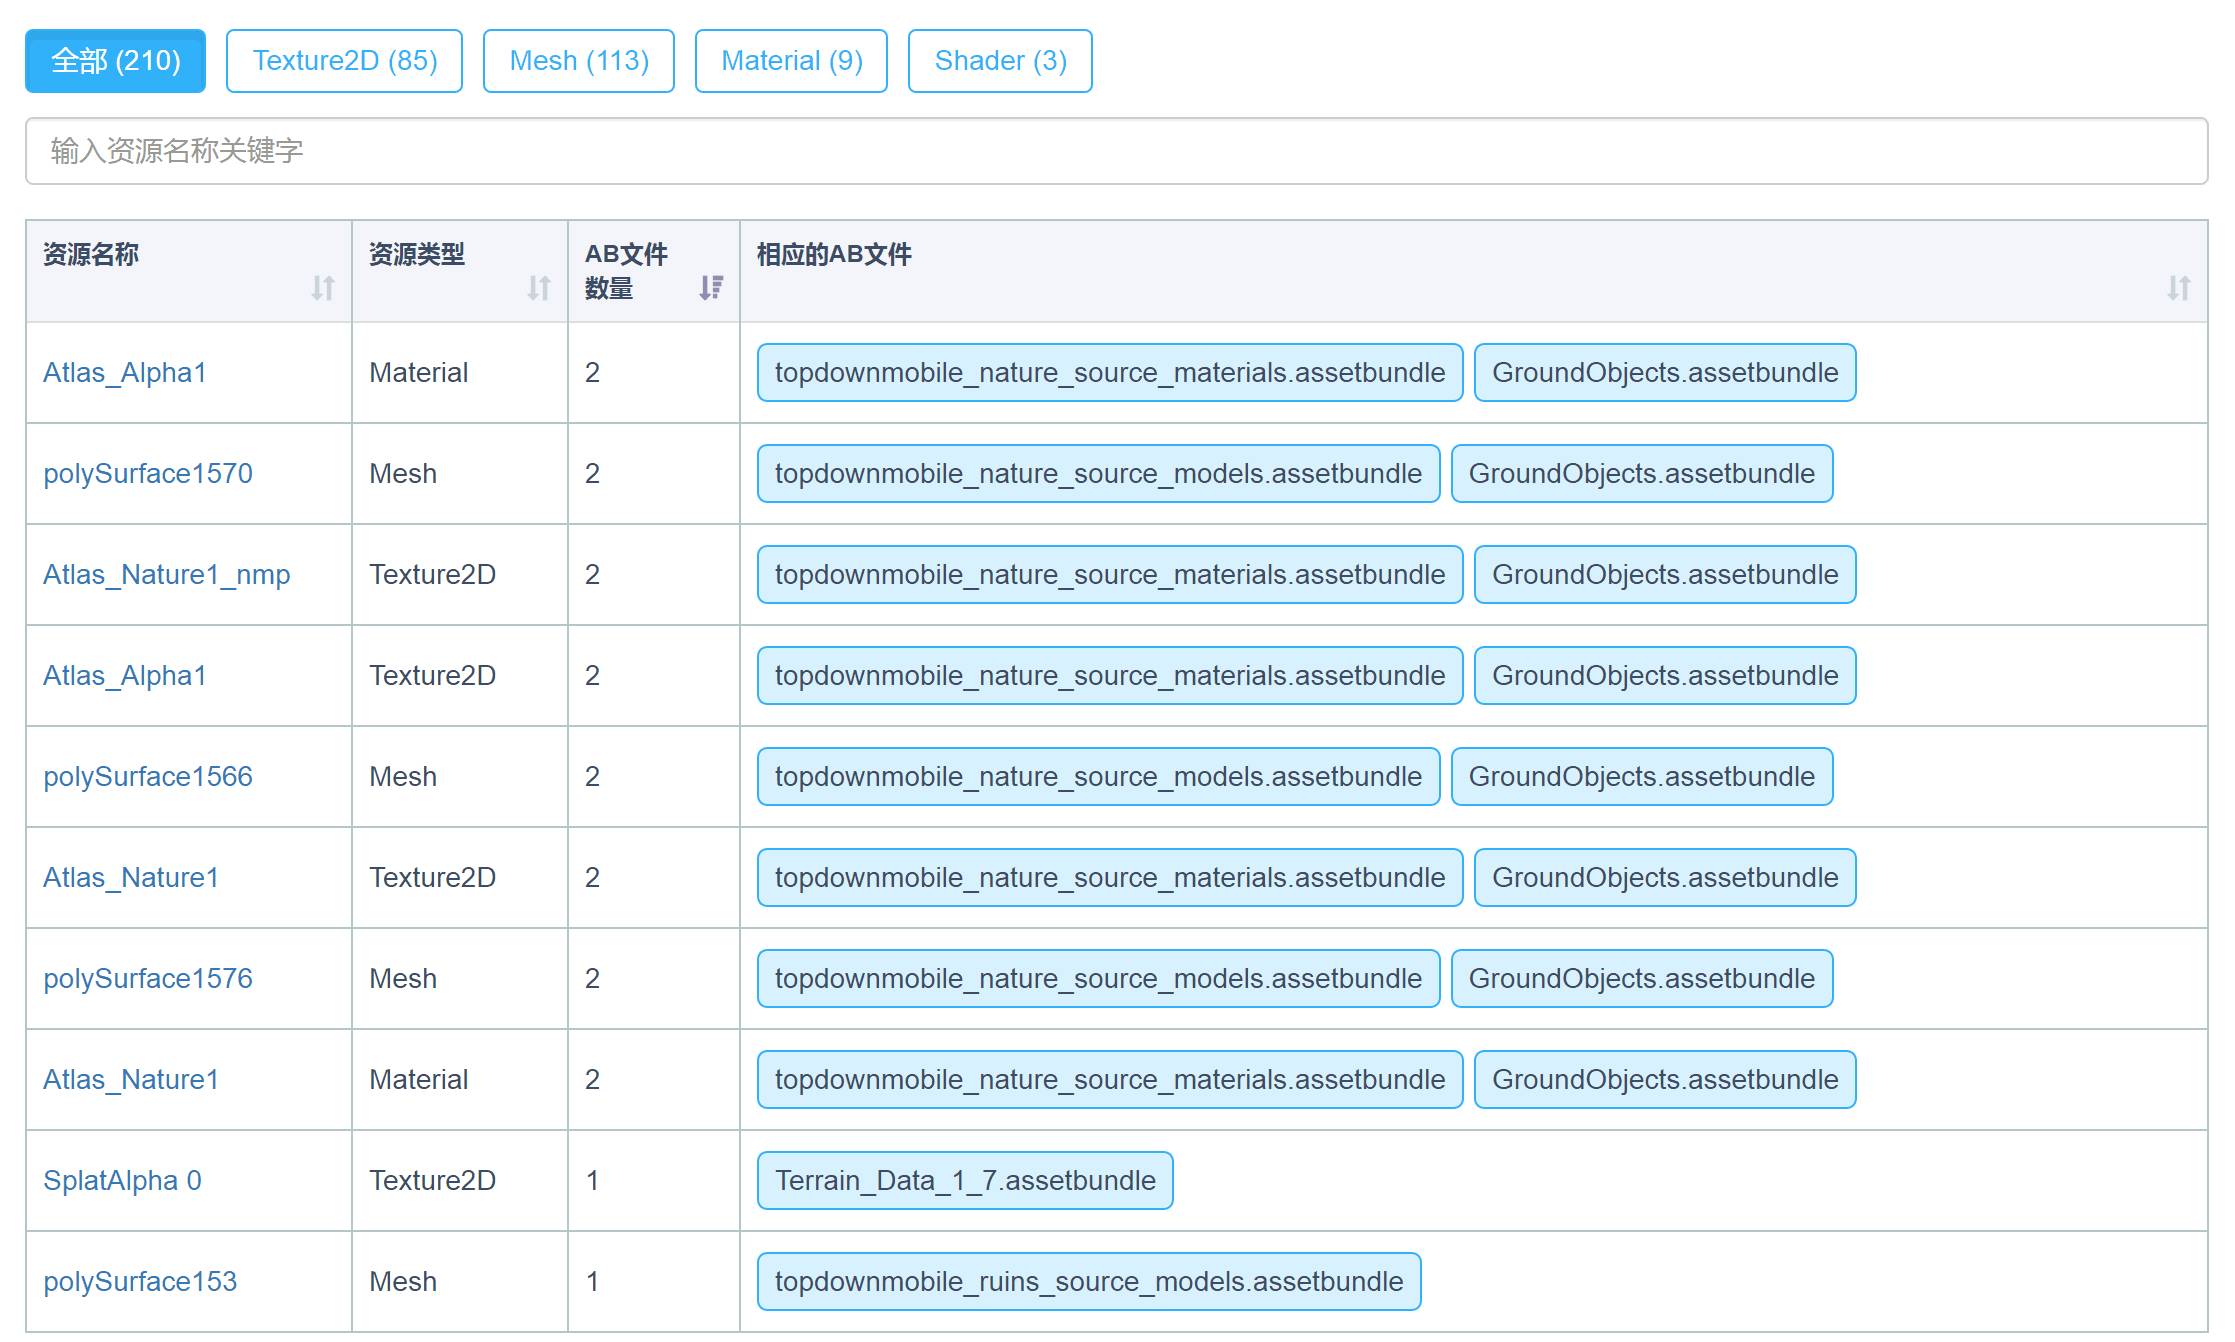This screenshot has height=1342, width=2235.
Task: Show only Material (9) resources
Action: click(x=791, y=61)
